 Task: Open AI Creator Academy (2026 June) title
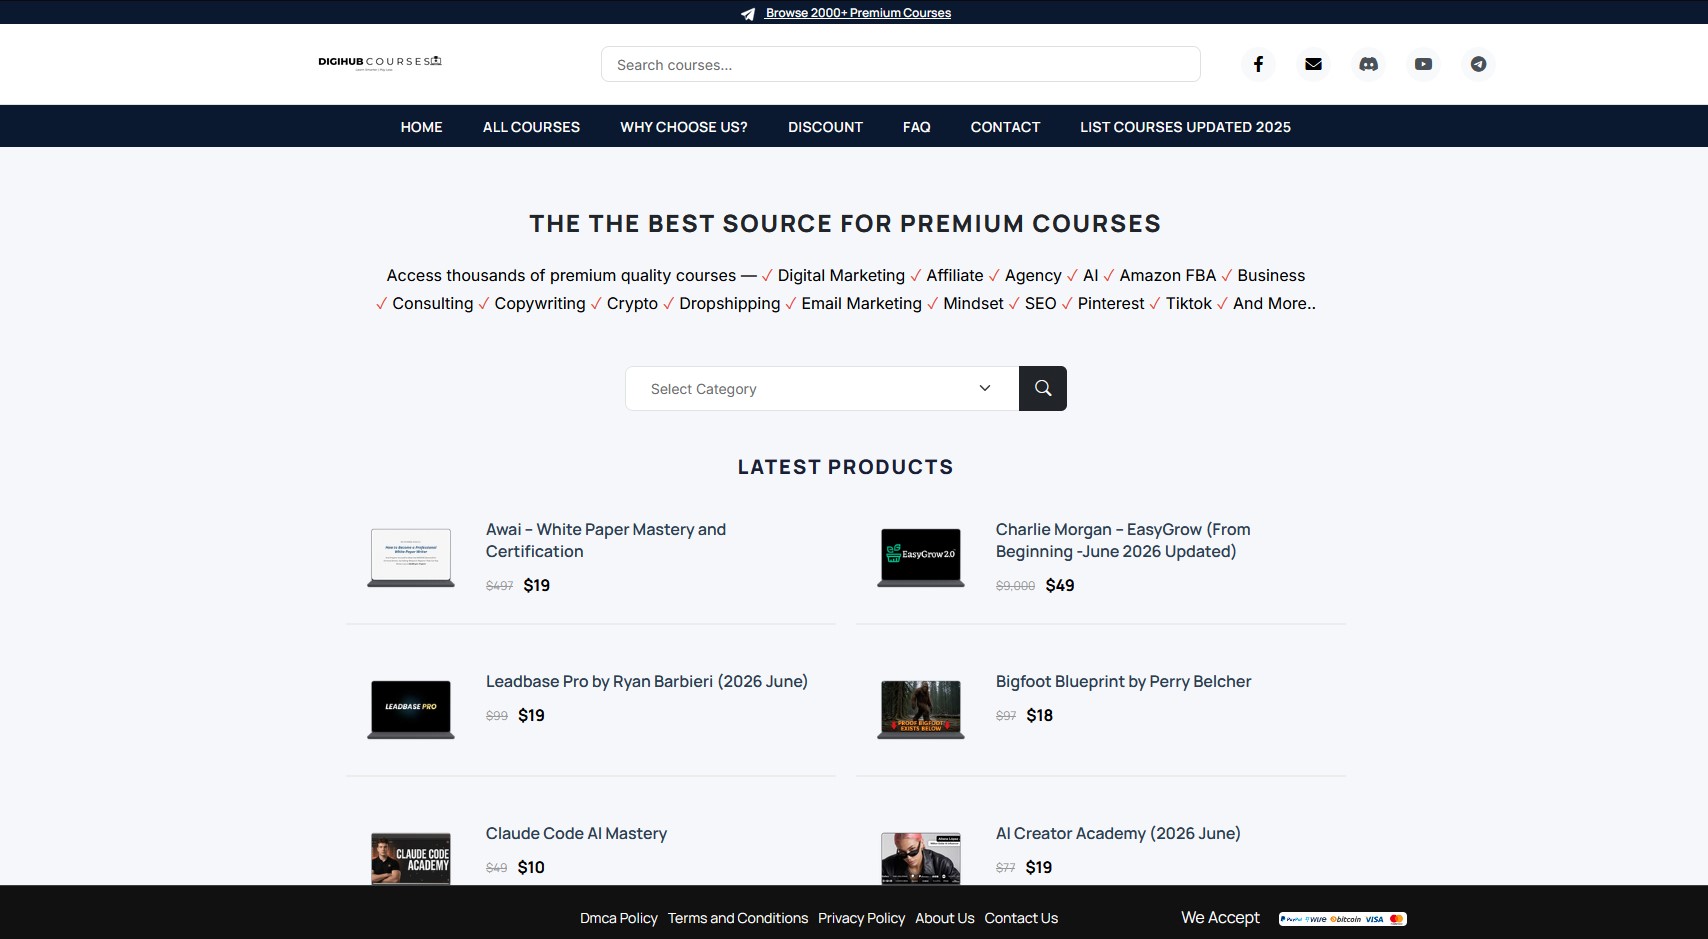pyautogui.click(x=1118, y=833)
